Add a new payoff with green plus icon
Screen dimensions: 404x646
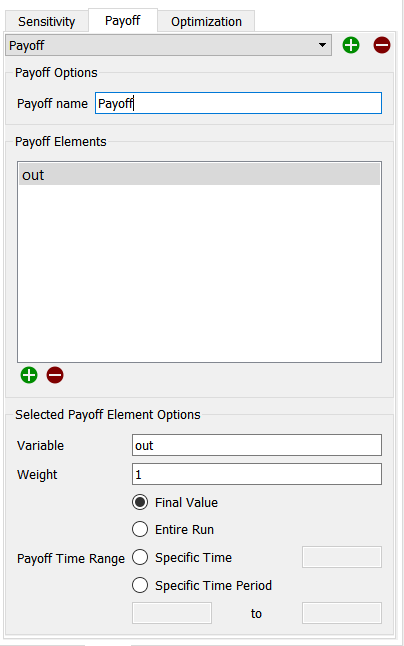point(351,45)
